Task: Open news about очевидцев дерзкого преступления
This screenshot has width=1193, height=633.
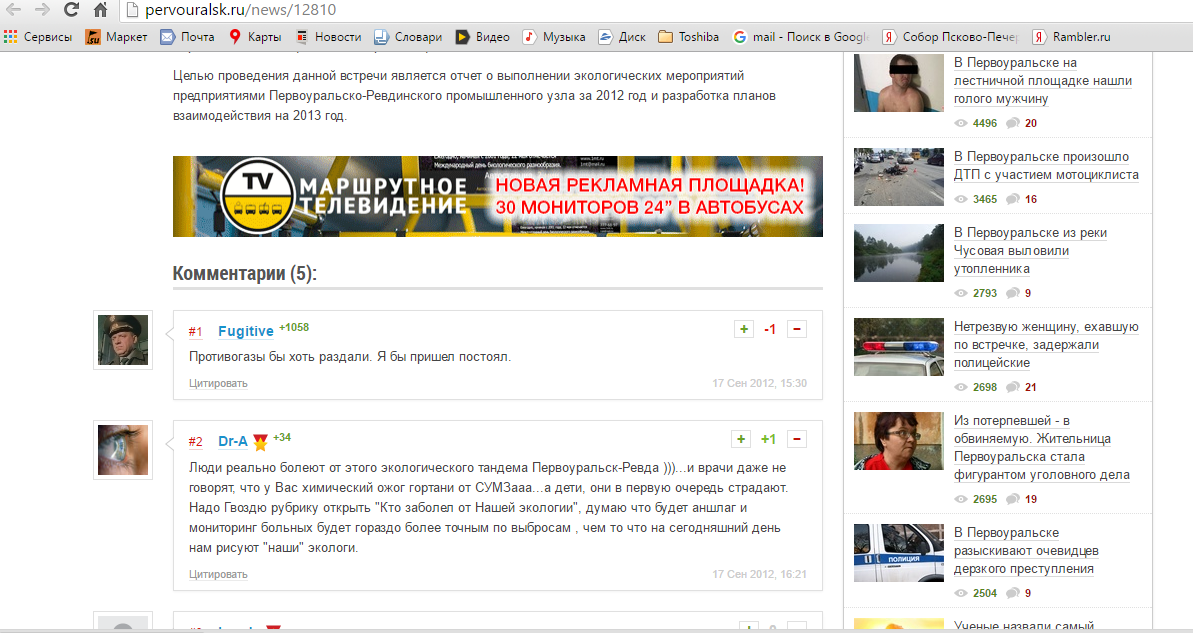Action: [1026, 551]
